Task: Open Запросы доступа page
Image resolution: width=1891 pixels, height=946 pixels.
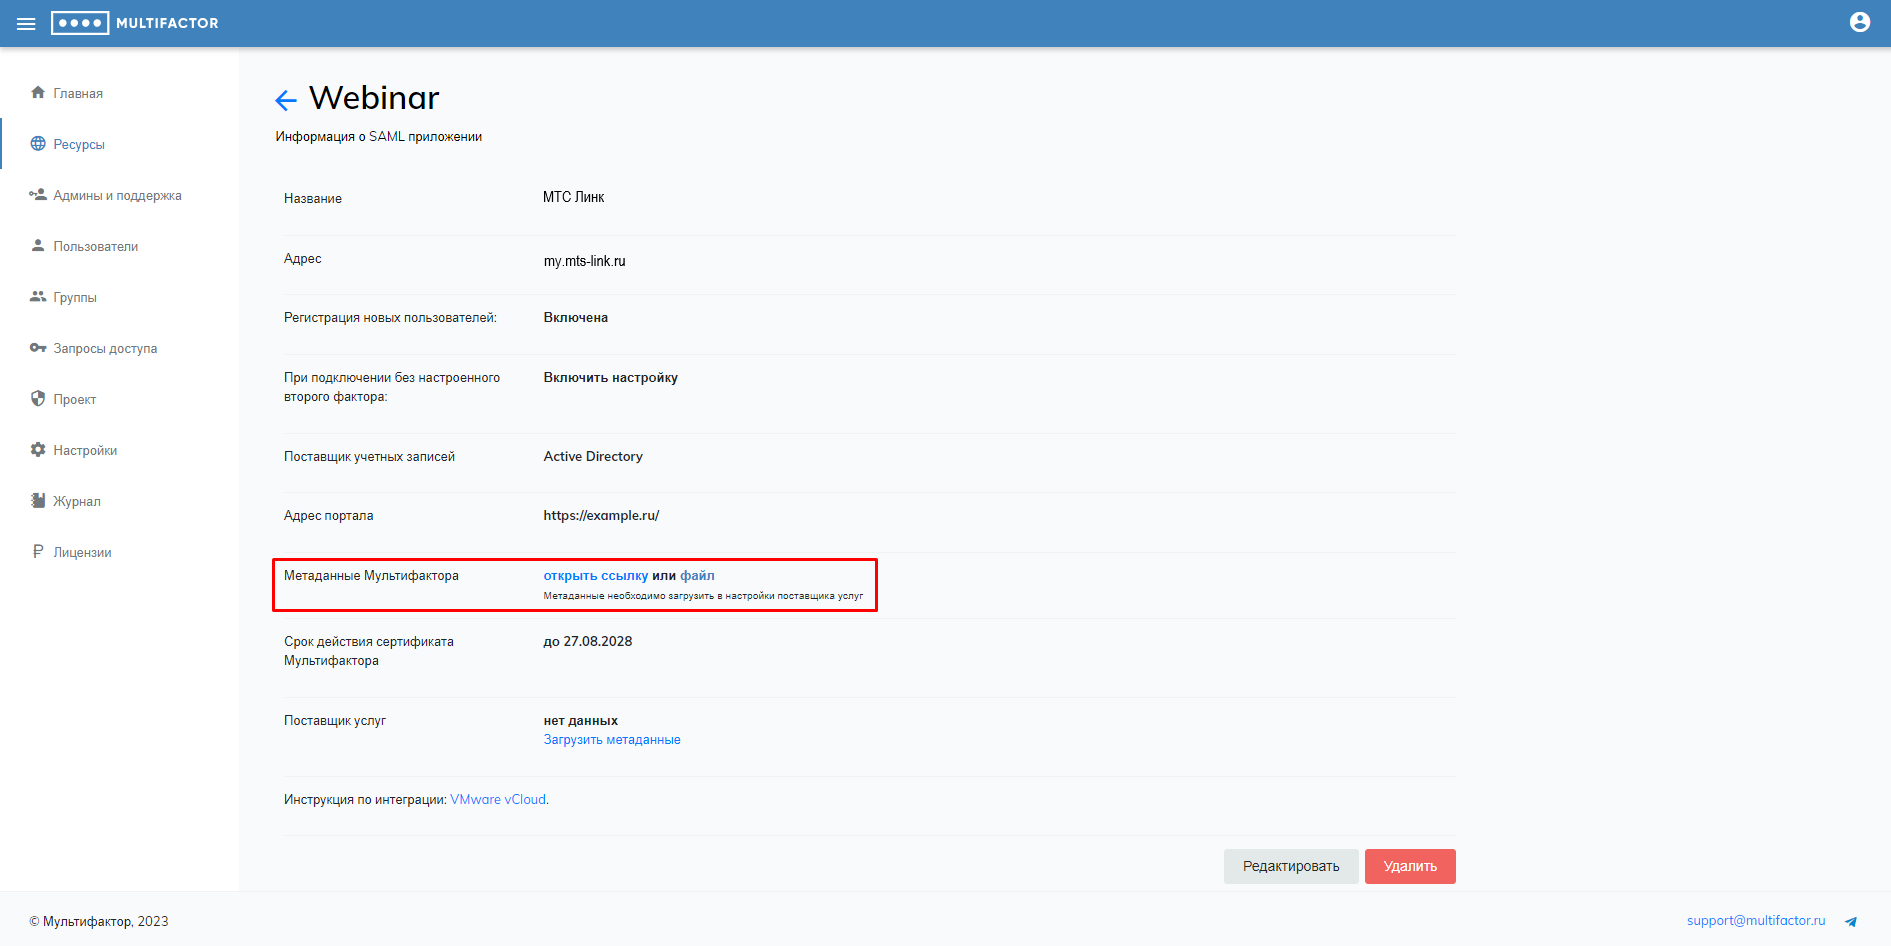Action: (x=105, y=348)
